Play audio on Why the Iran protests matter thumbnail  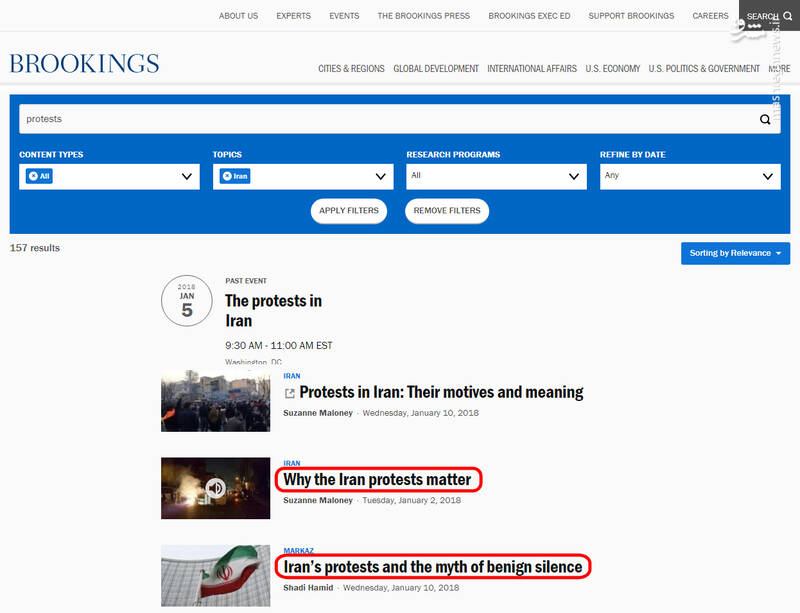coord(215,488)
